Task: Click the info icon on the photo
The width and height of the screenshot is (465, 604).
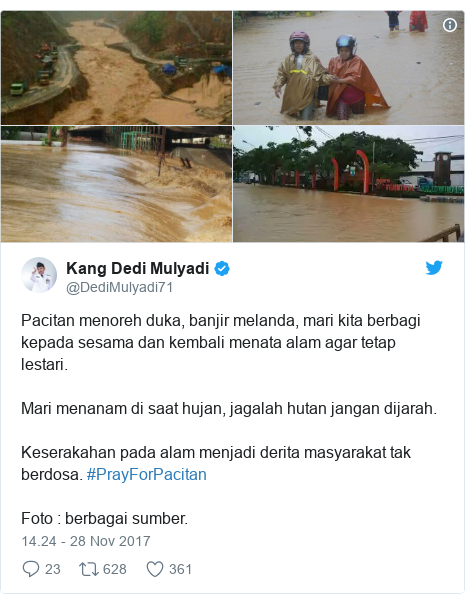Action: pyautogui.click(x=450, y=25)
